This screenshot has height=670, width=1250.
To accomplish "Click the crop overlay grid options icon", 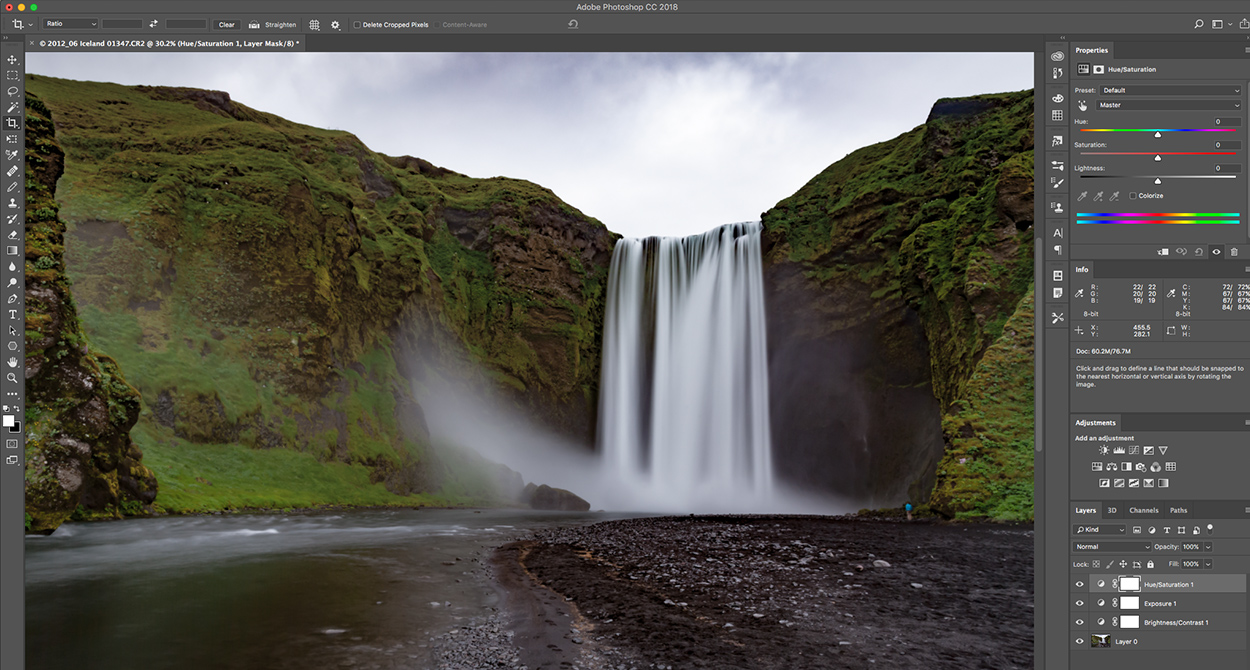I will coord(314,24).
